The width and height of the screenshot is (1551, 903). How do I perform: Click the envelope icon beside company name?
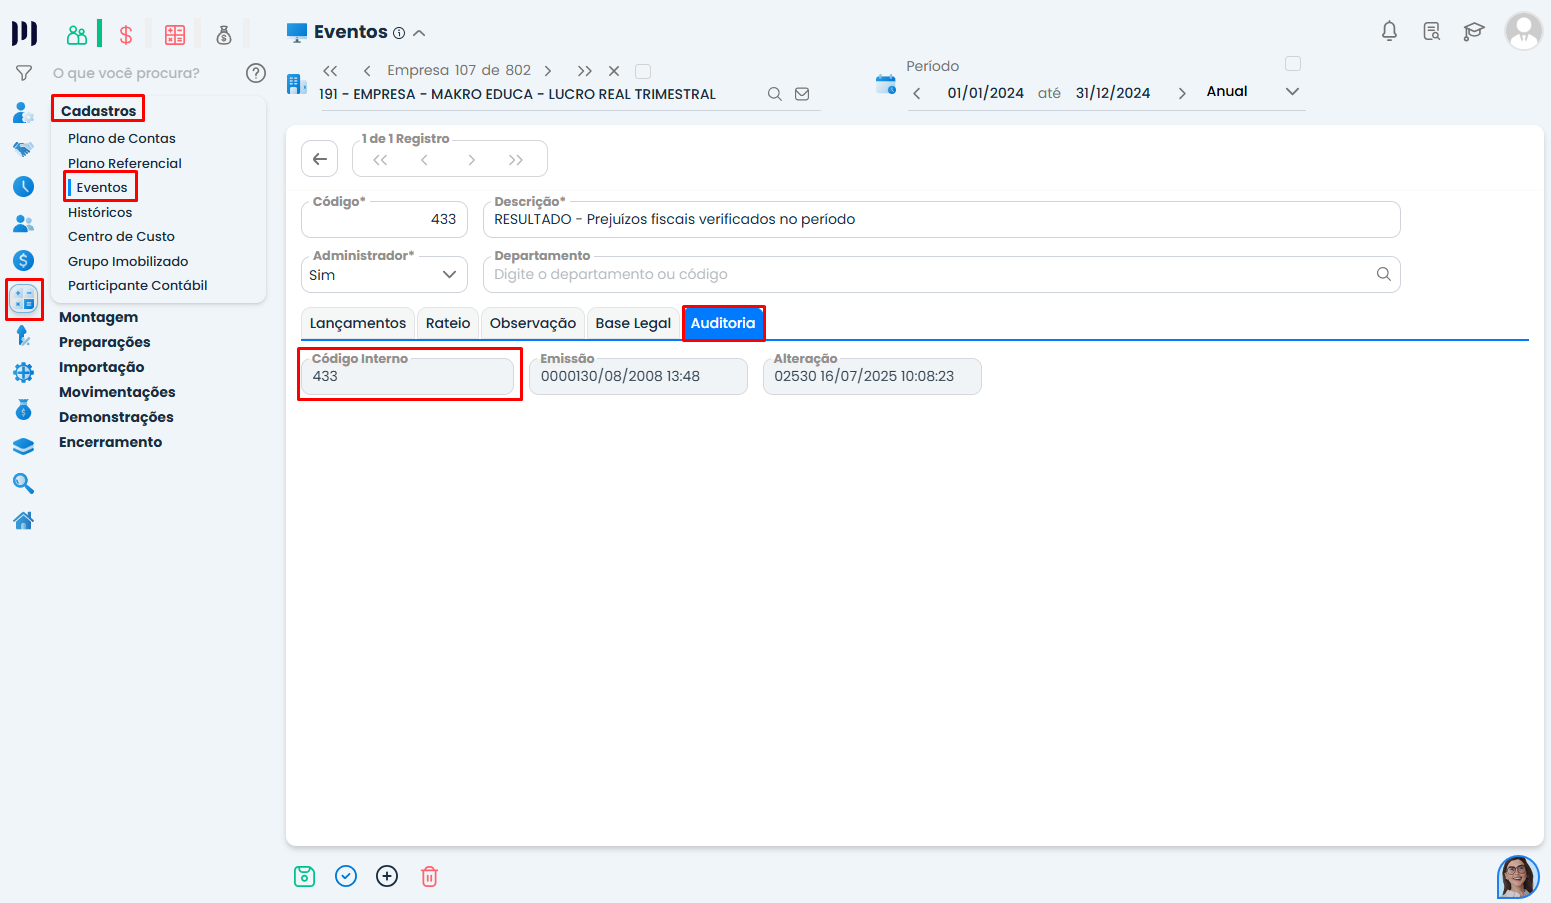point(802,94)
